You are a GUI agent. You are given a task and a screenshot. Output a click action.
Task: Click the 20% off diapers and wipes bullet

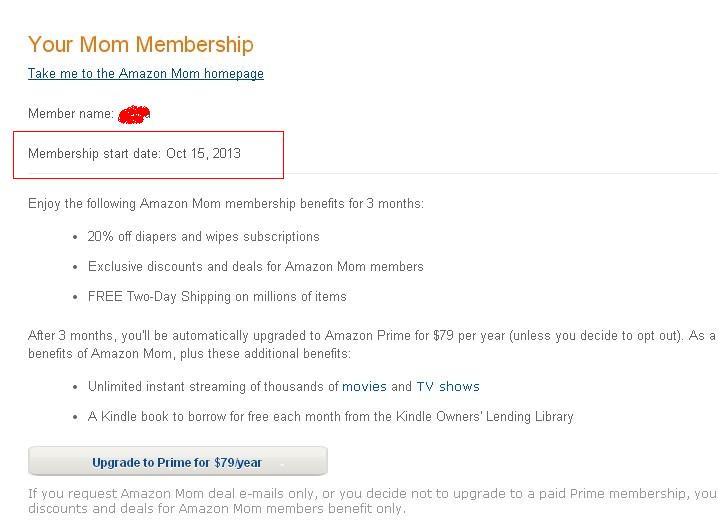pos(203,237)
